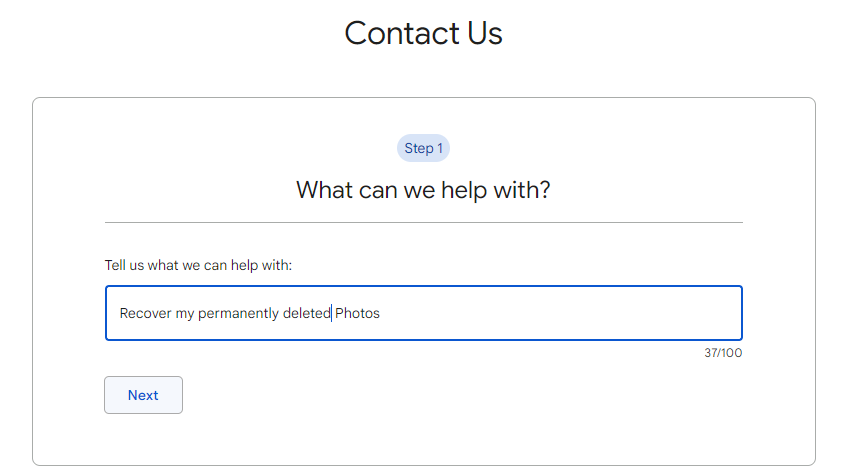Click empty space at right end of input field
848x472 pixels.
650,313
